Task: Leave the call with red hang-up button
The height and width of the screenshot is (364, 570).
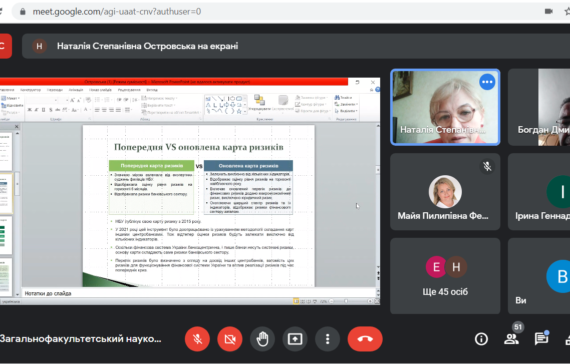Action: click(x=365, y=339)
